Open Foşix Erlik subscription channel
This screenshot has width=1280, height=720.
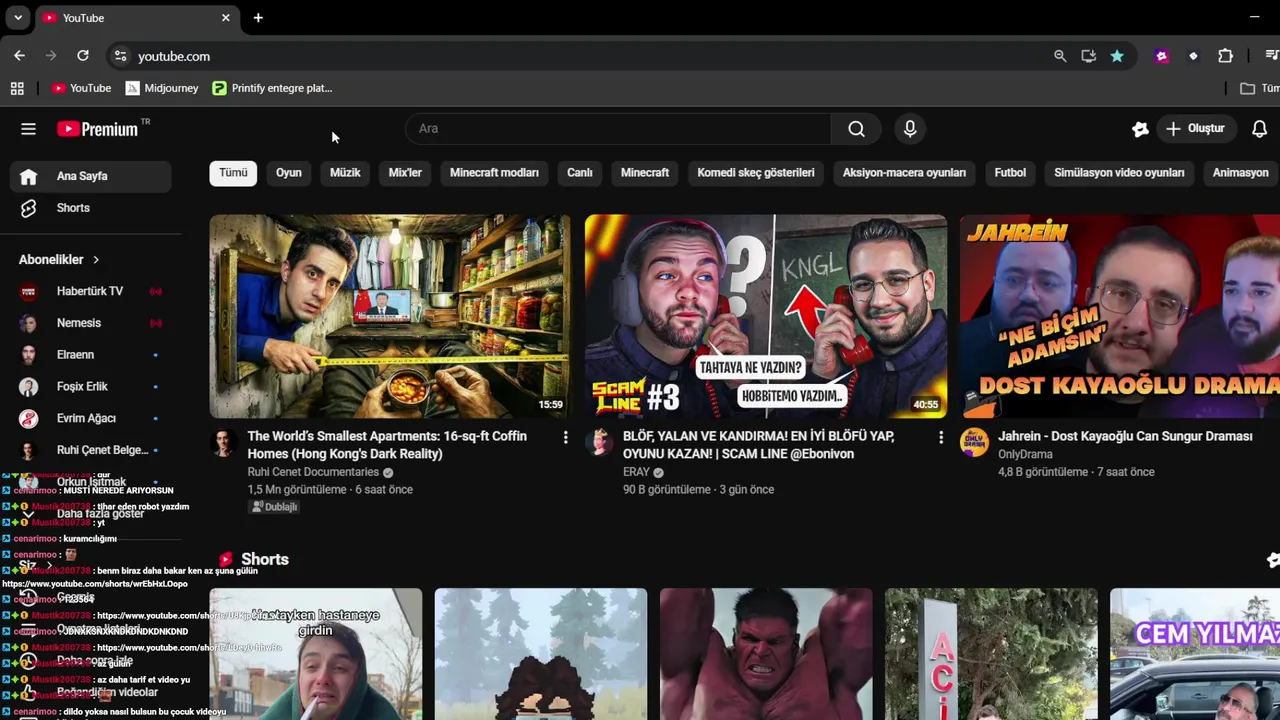click(91, 387)
